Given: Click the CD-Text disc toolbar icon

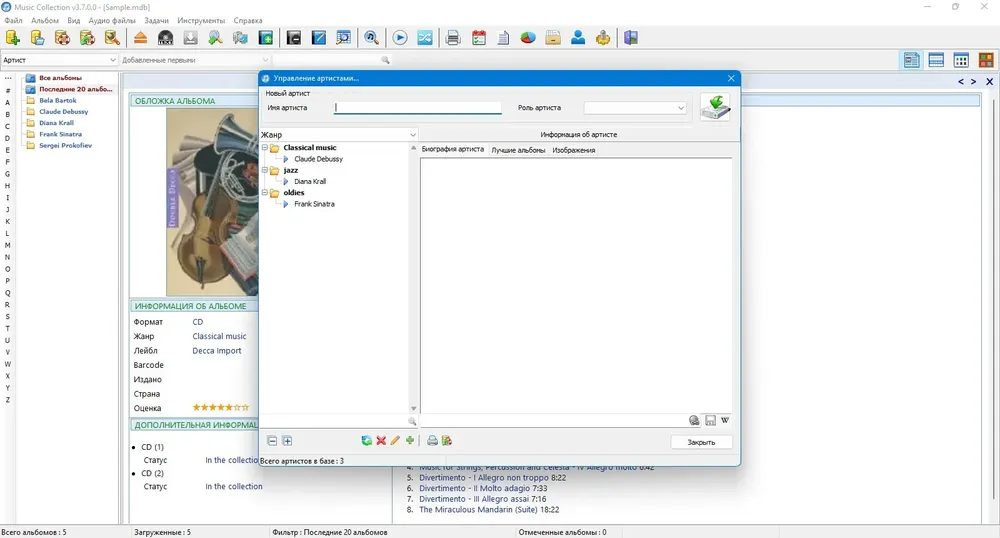Looking at the screenshot, I should coord(165,38).
